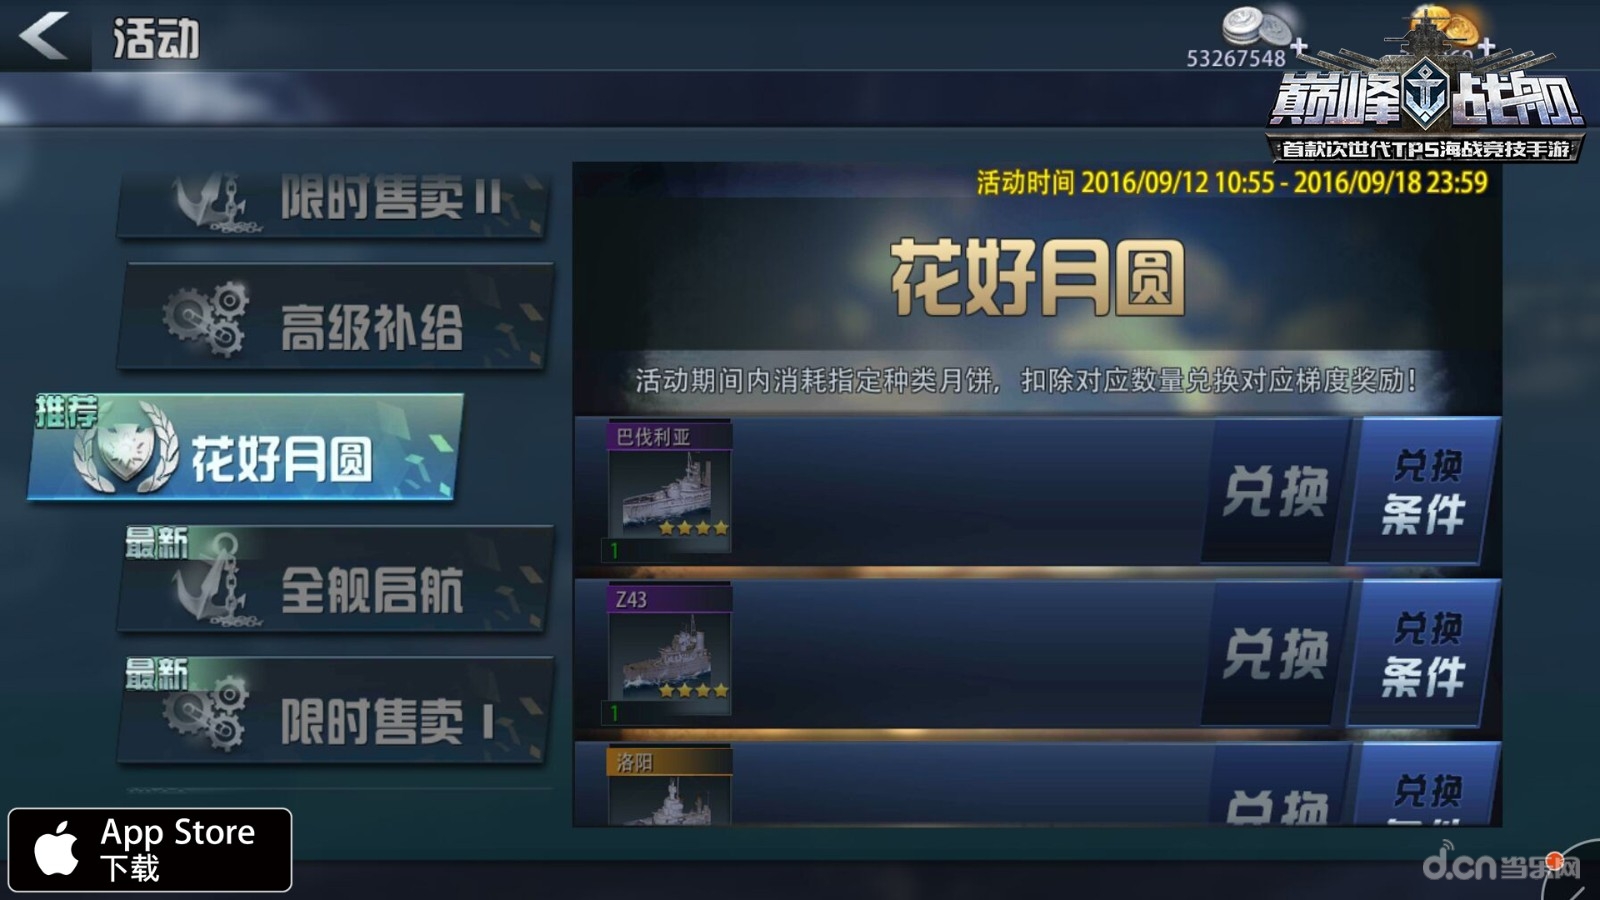Click the gears icon on 高级补给
This screenshot has width=1600, height=900.
click(x=205, y=320)
